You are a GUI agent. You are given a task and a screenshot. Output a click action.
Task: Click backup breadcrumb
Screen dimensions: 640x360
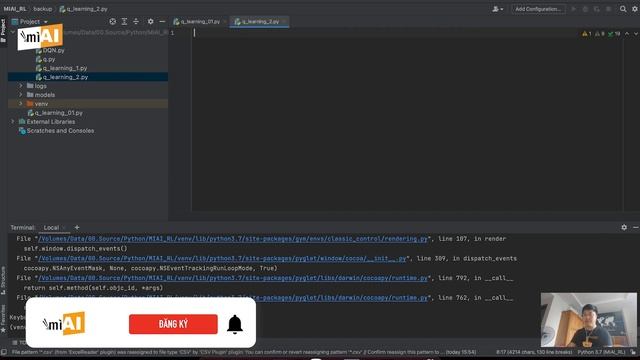pos(42,9)
